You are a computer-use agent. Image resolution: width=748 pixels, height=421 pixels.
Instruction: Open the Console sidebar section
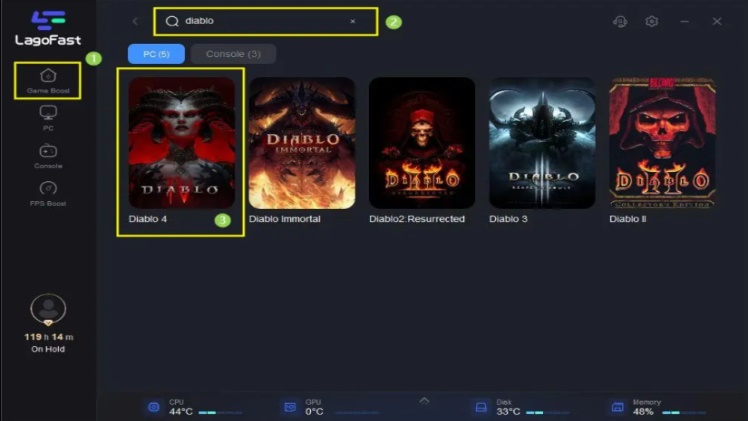pyautogui.click(x=48, y=156)
